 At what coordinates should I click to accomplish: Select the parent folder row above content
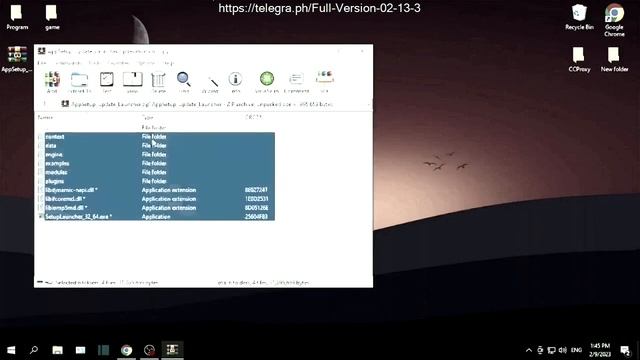155,127
